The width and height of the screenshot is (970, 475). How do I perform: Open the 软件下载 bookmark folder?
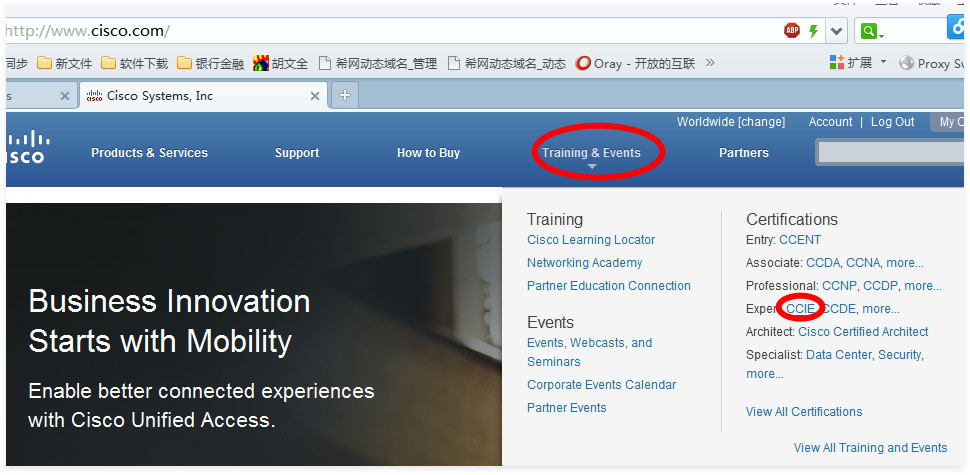(134, 63)
